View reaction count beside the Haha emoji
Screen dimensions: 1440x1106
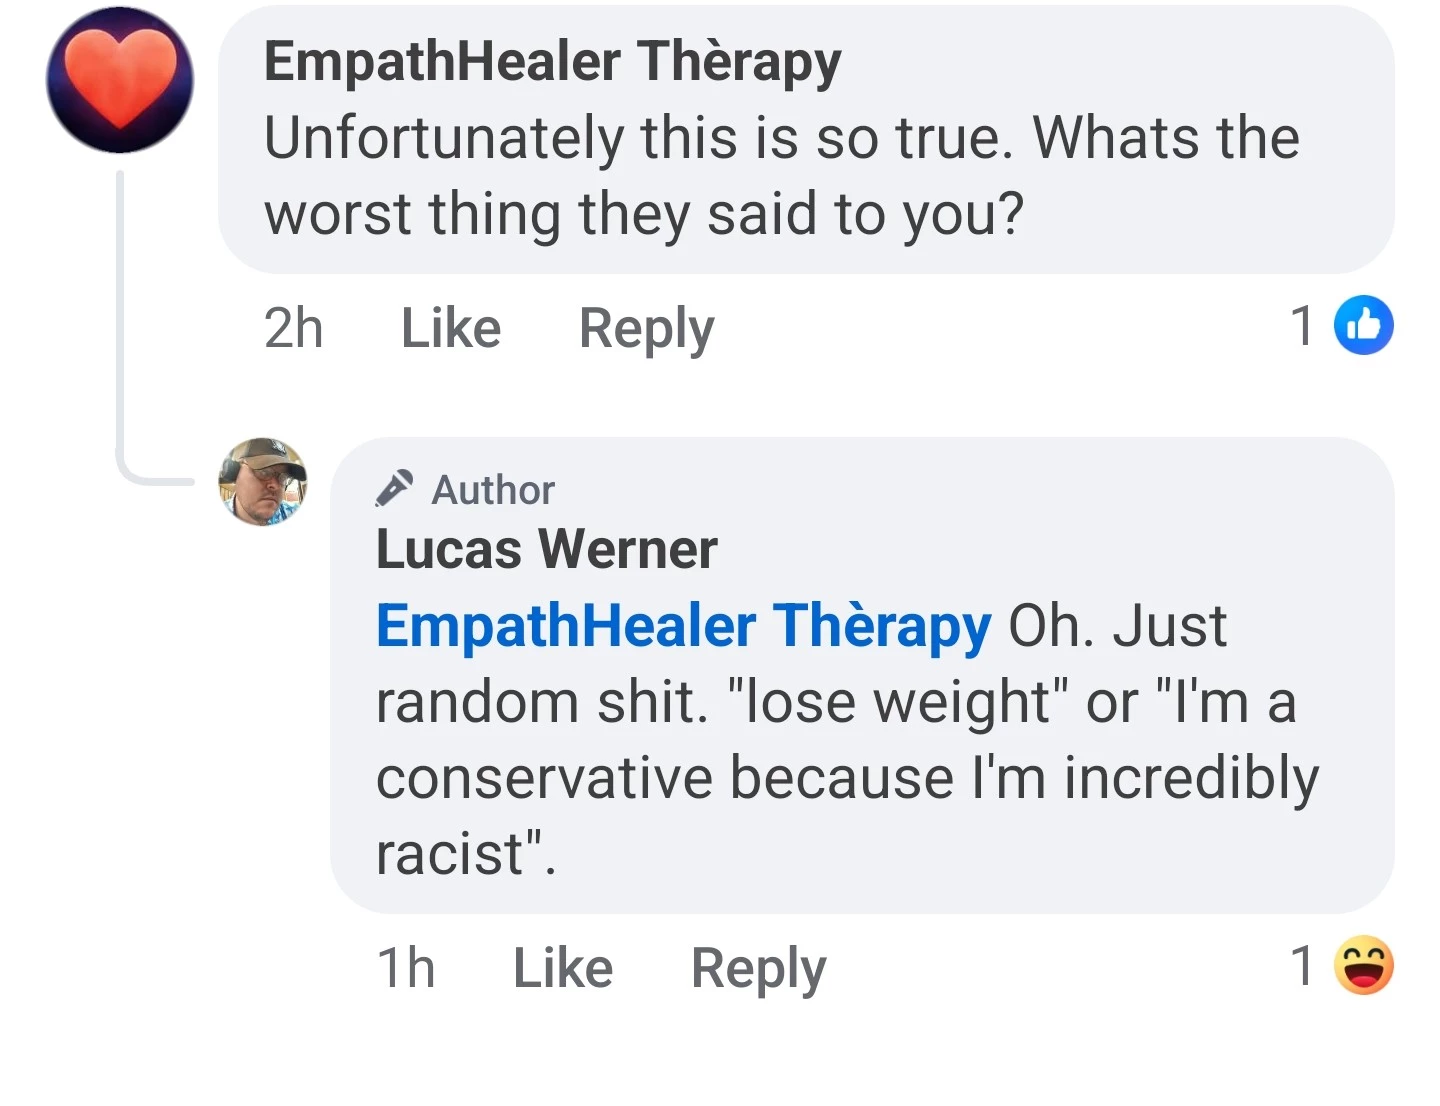[x=1301, y=966]
